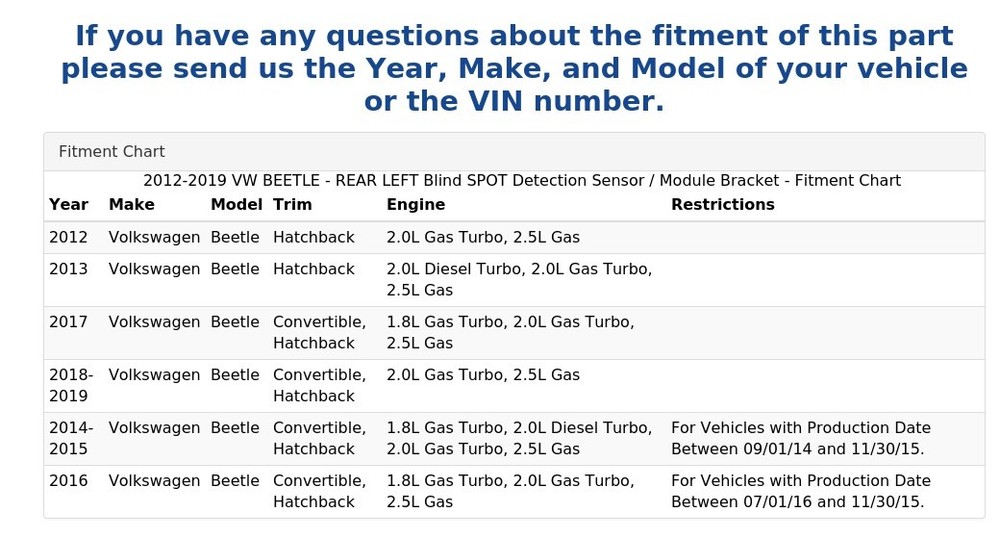The height and width of the screenshot is (538, 1000).
Task: Click the 2012 year cell
Action: 69,238
